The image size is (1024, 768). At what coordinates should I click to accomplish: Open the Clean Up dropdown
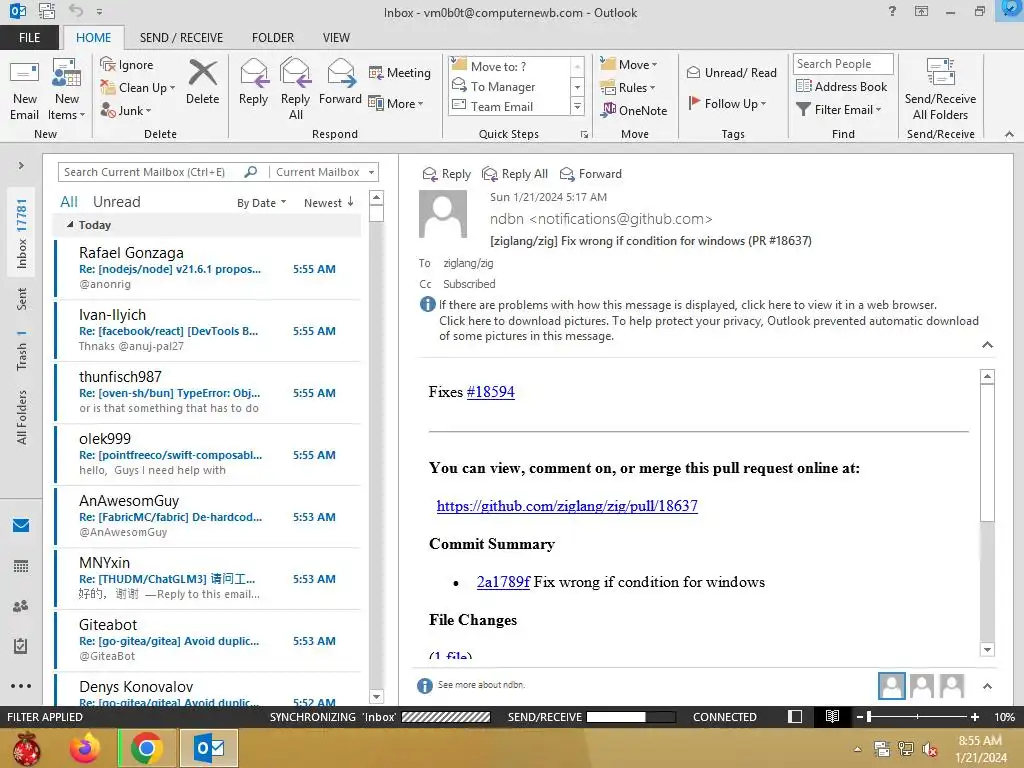pyautogui.click(x=138, y=88)
